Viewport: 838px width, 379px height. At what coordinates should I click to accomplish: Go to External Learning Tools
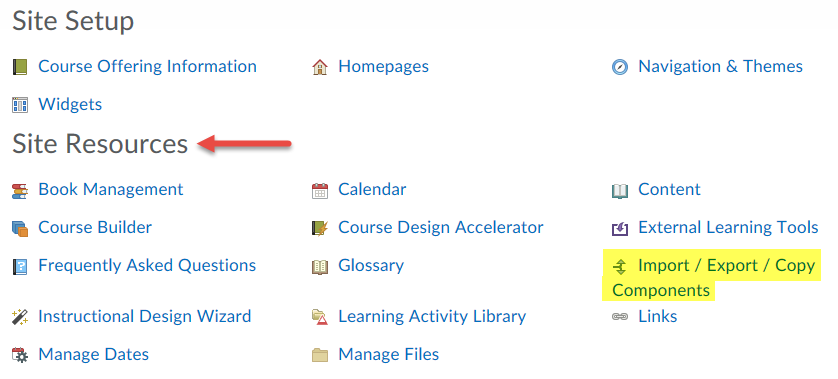(728, 228)
